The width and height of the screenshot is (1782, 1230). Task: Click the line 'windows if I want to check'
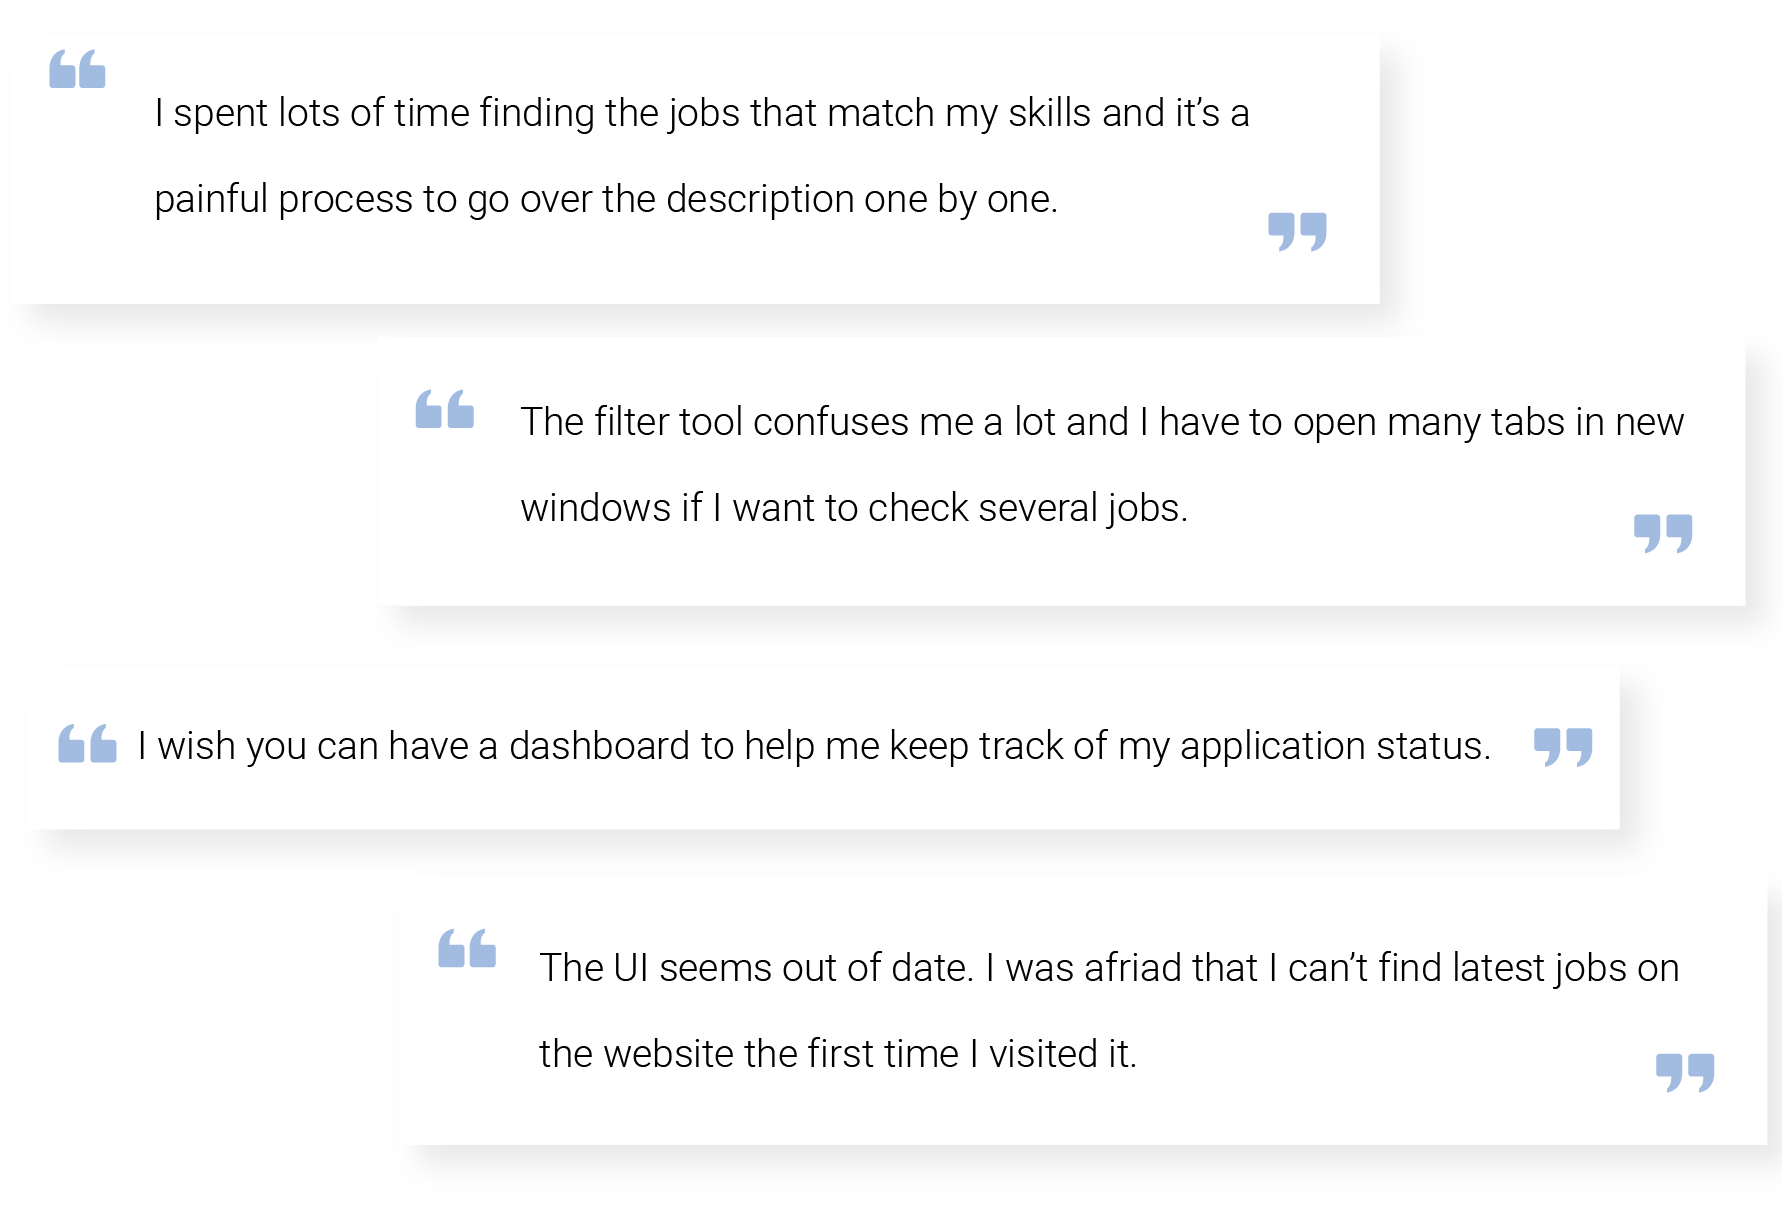click(854, 508)
